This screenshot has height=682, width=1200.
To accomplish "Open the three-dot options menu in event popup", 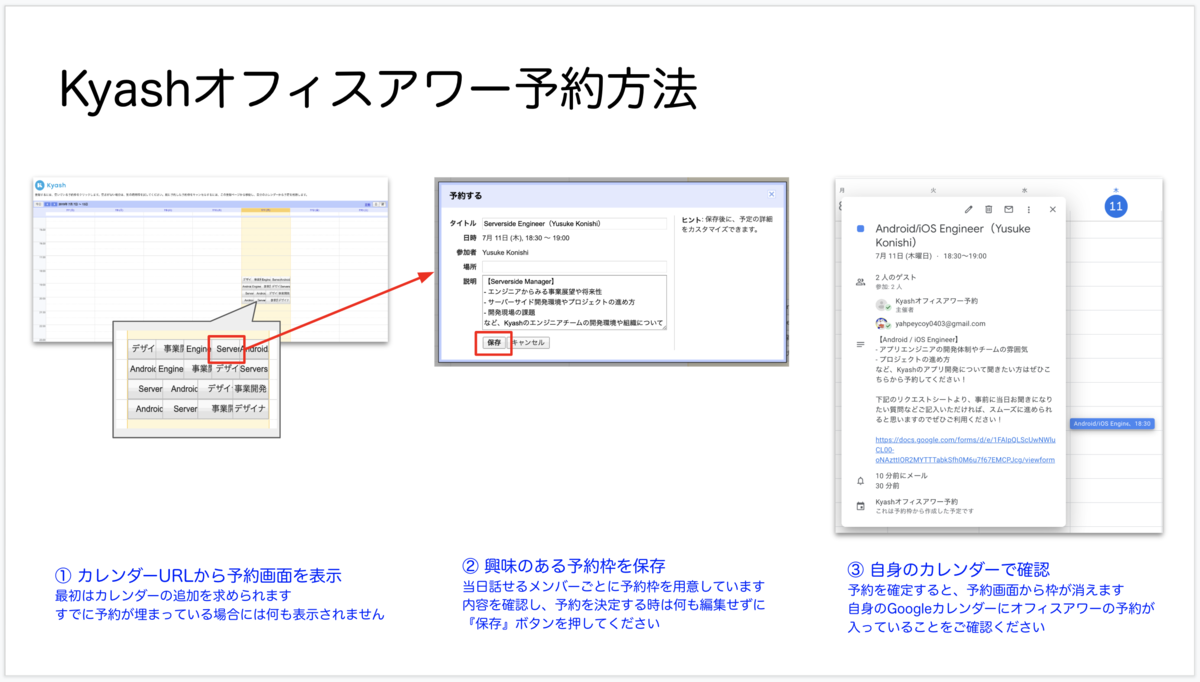I will [x=1029, y=209].
